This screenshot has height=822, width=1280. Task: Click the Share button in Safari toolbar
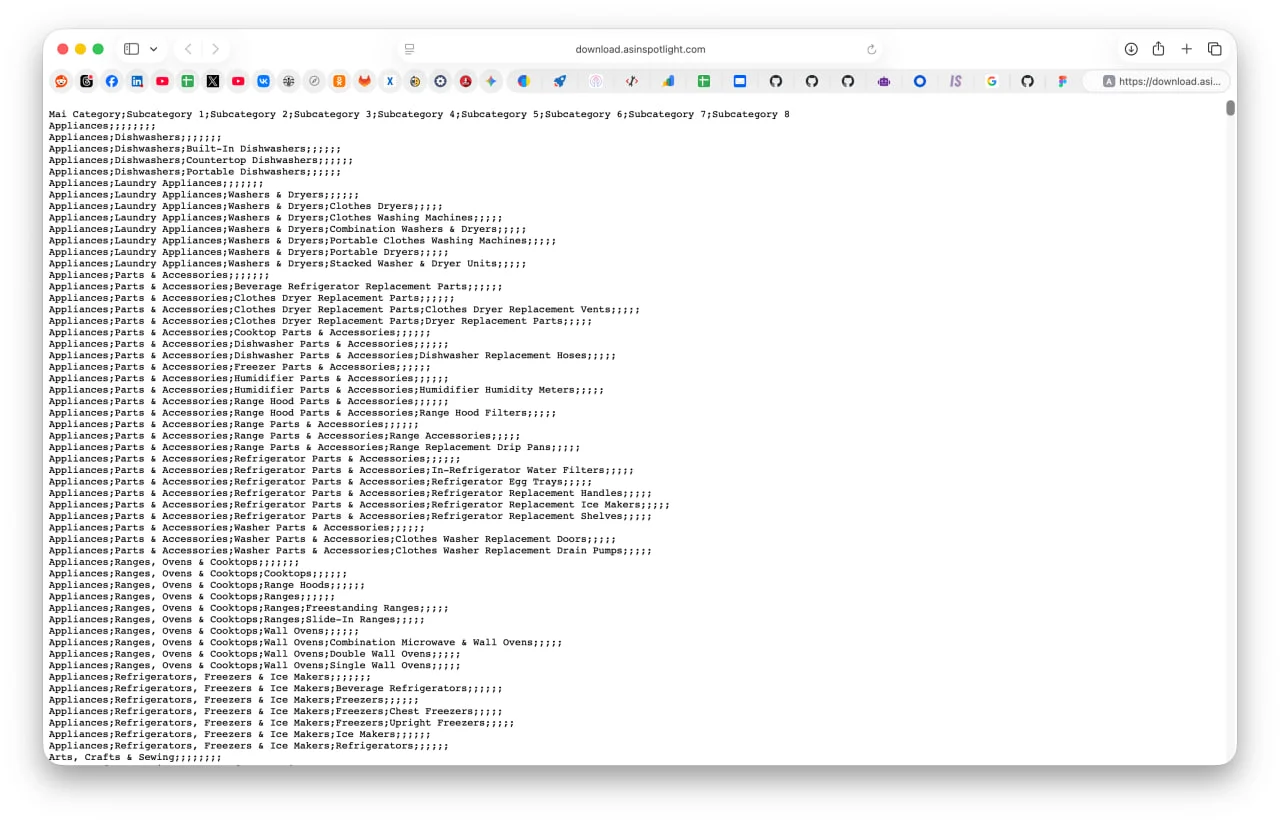pos(1158,49)
